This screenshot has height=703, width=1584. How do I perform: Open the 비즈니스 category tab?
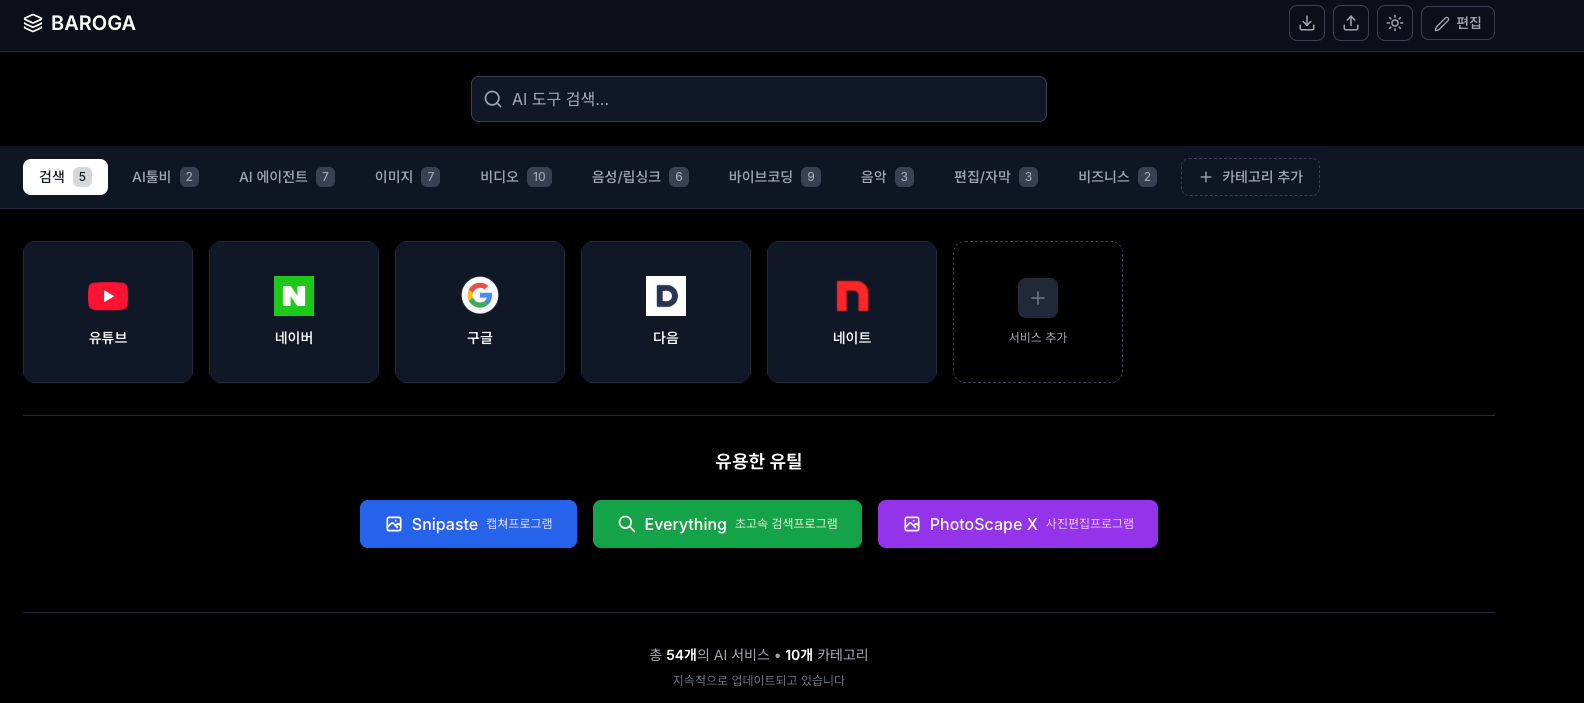point(1117,177)
